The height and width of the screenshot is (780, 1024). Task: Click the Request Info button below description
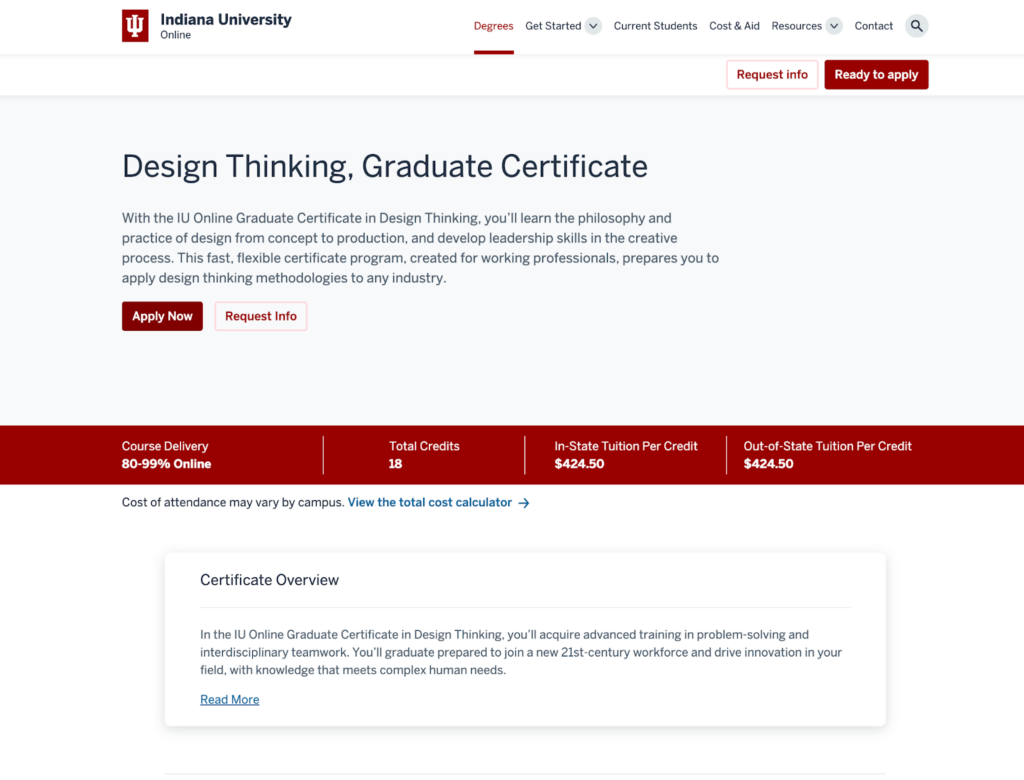[x=261, y=316]
